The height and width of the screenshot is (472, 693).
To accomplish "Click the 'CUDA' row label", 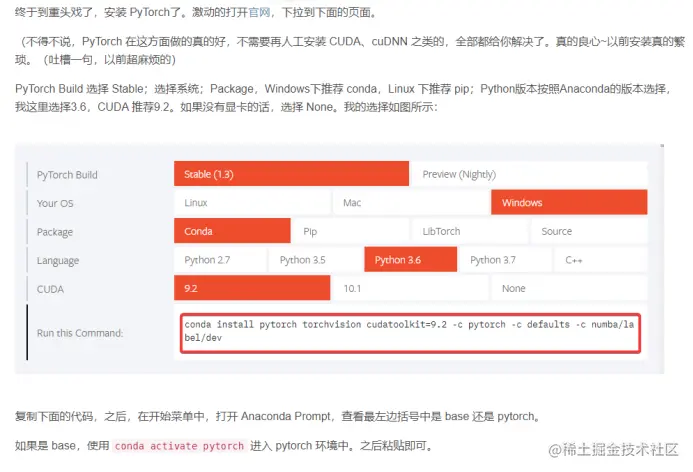I will click(50, 289).
